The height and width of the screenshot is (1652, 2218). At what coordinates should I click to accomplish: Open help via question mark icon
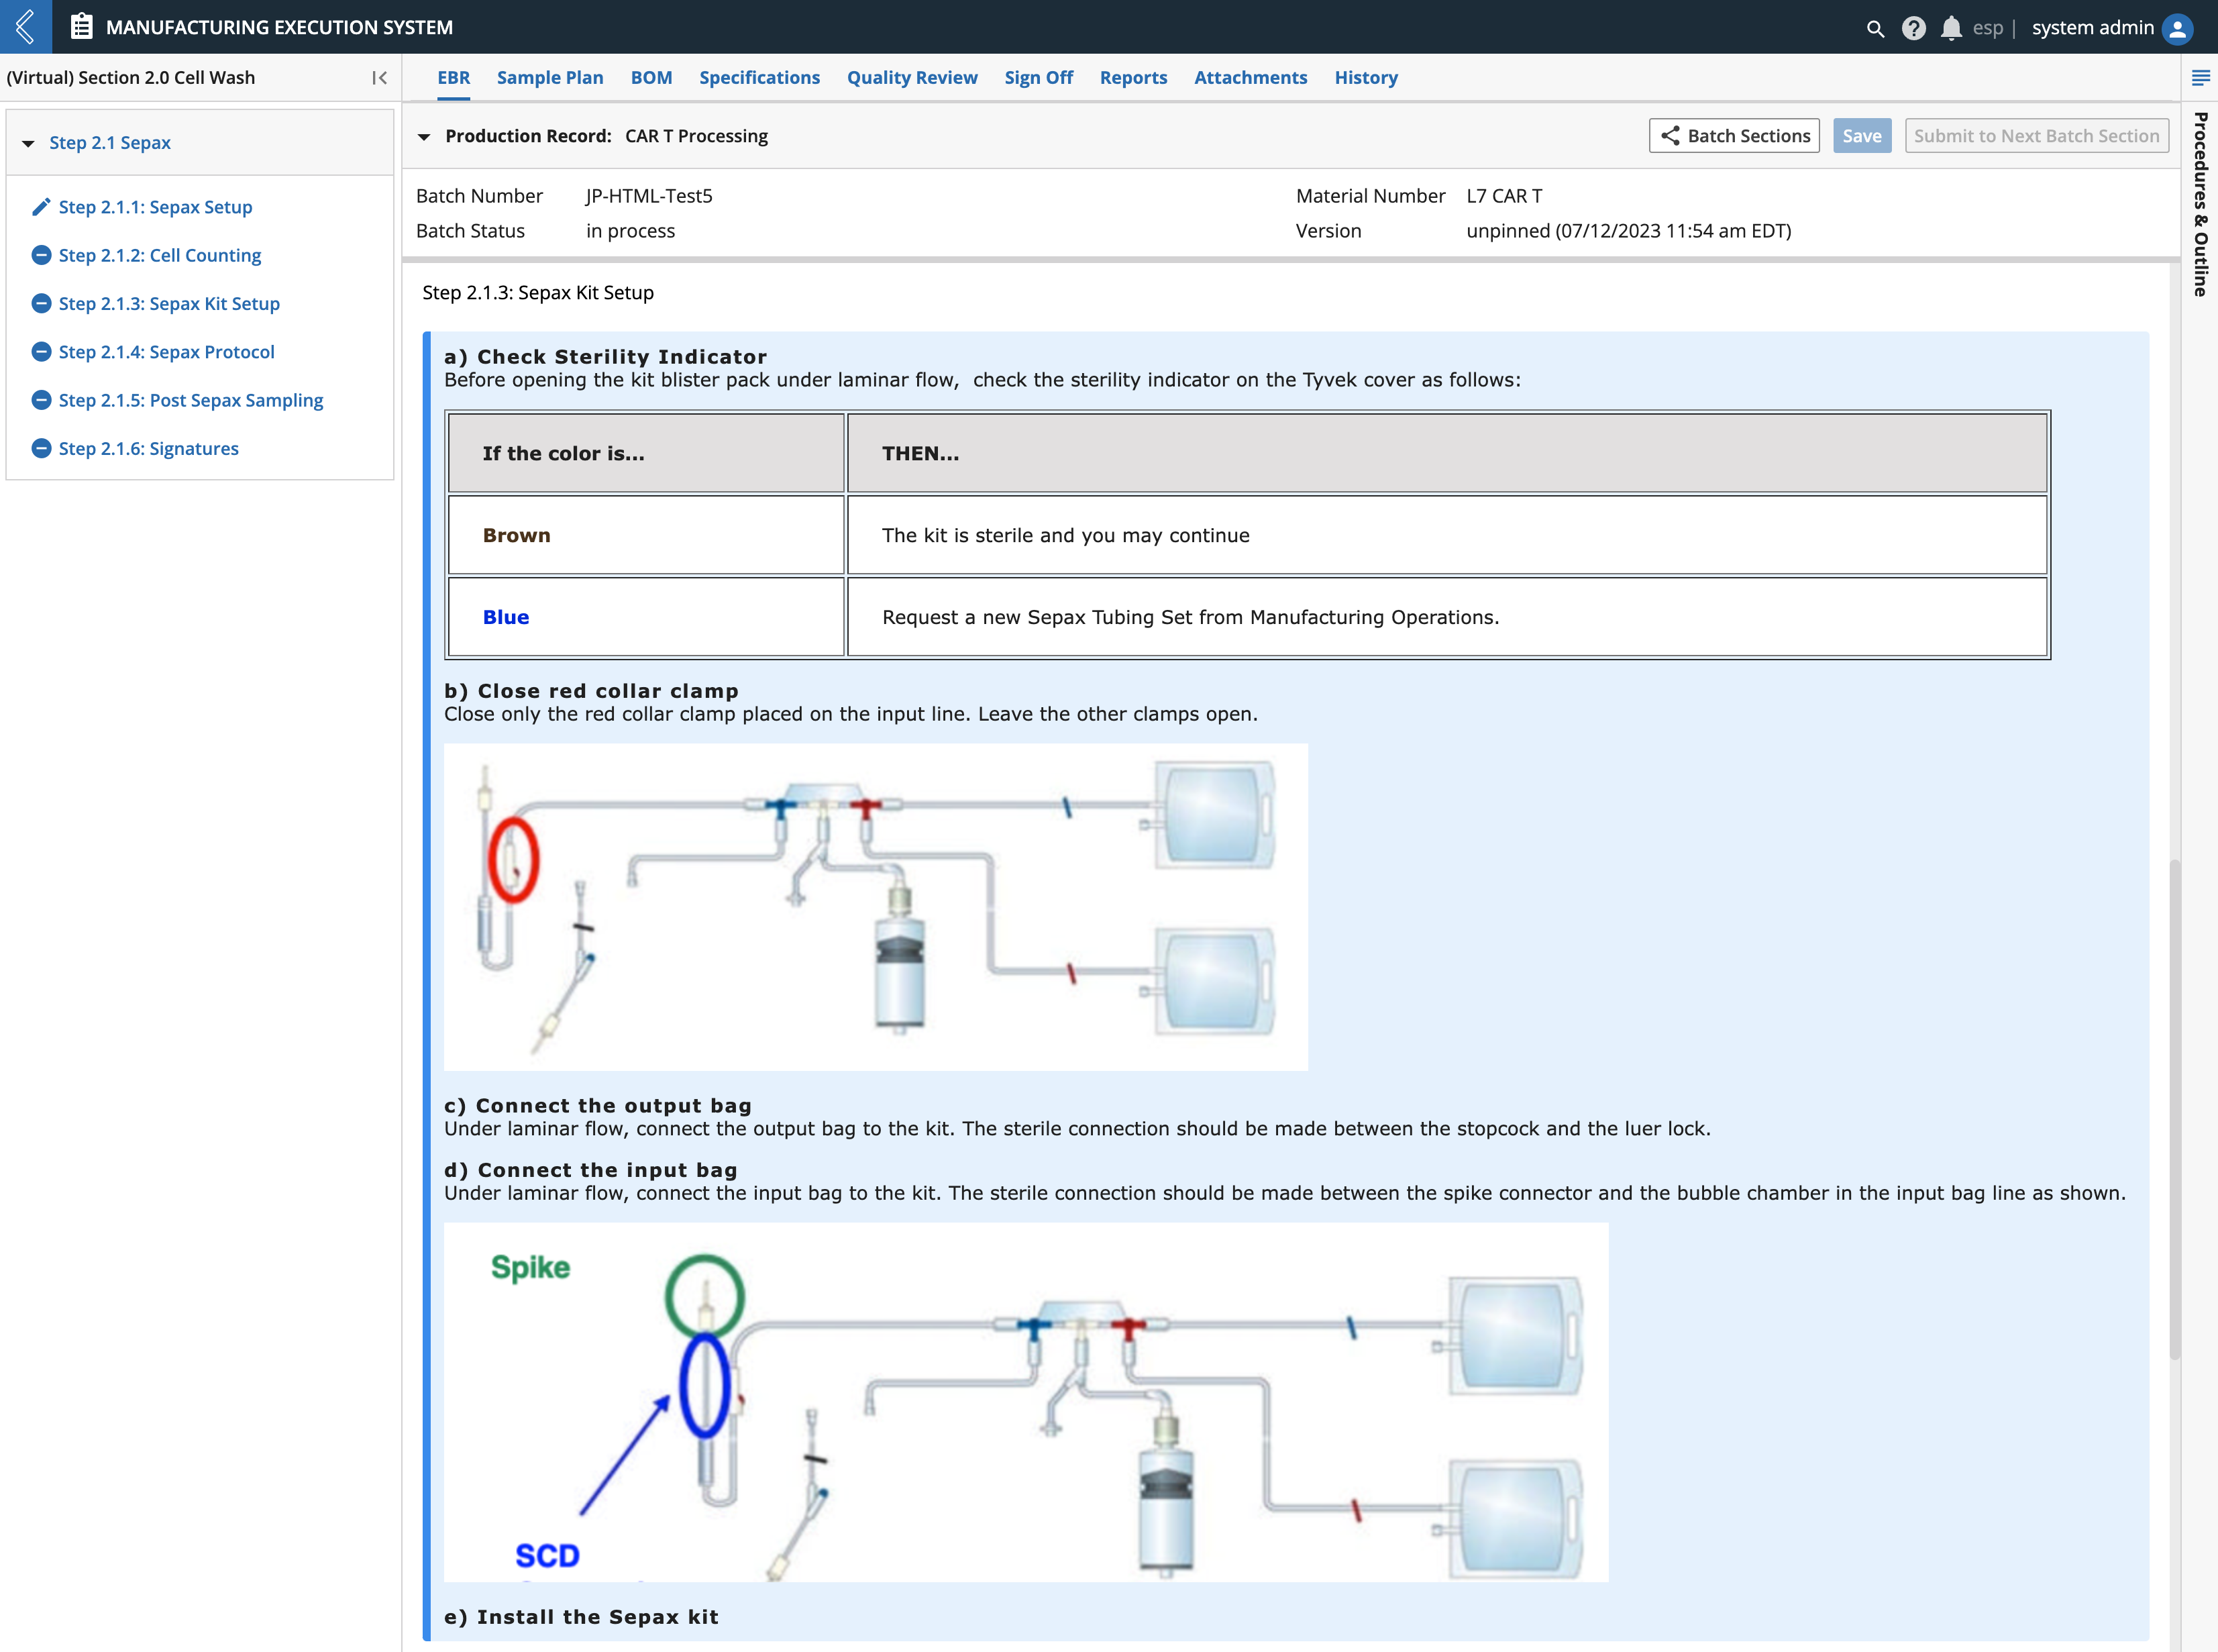1913,28
